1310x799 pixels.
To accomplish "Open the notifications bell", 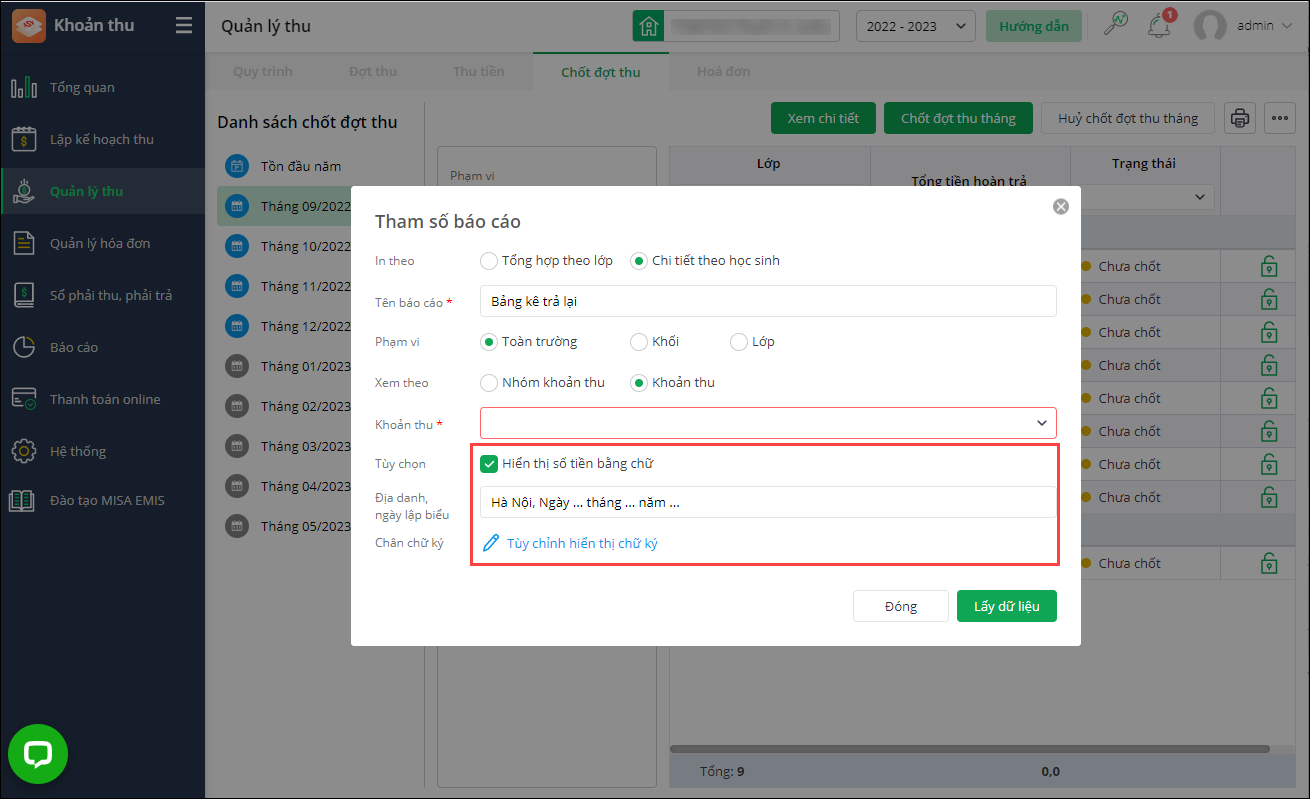I will click(x=1160, y=26).
